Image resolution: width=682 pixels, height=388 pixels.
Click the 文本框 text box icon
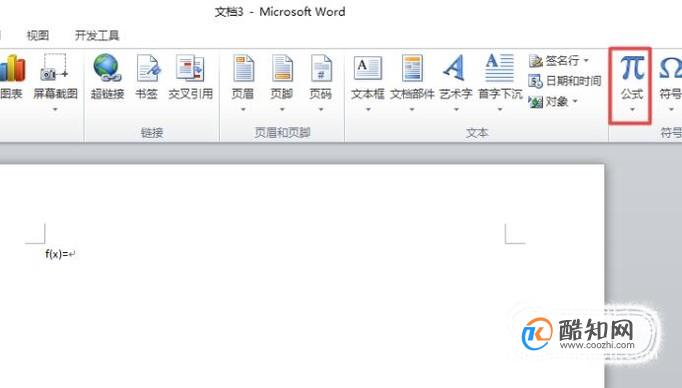(x=368, y=68)
